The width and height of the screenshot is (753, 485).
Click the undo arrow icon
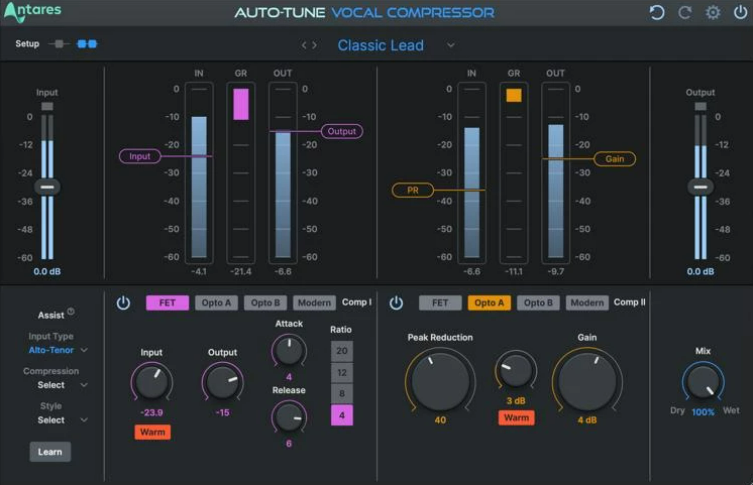656,12
